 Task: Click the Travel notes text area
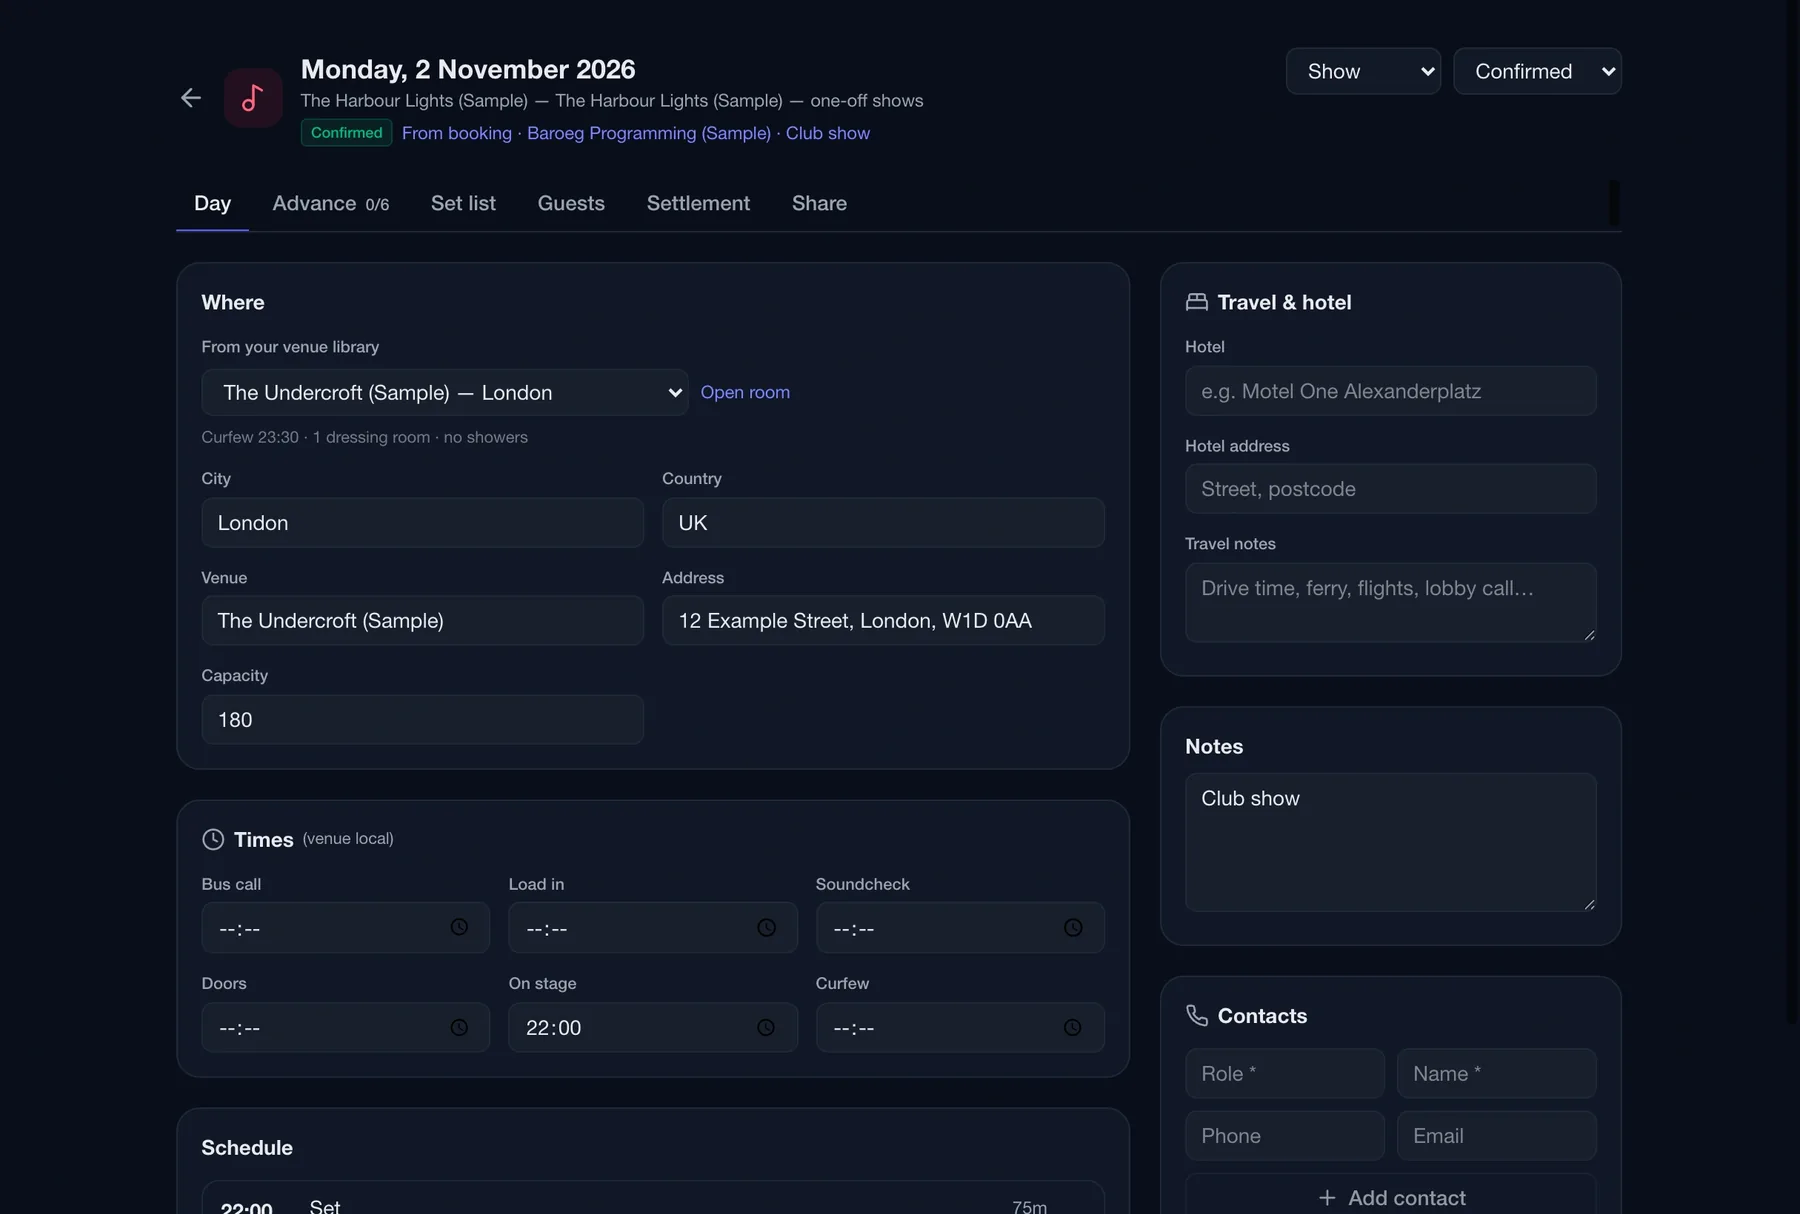tap(1391, 602)
